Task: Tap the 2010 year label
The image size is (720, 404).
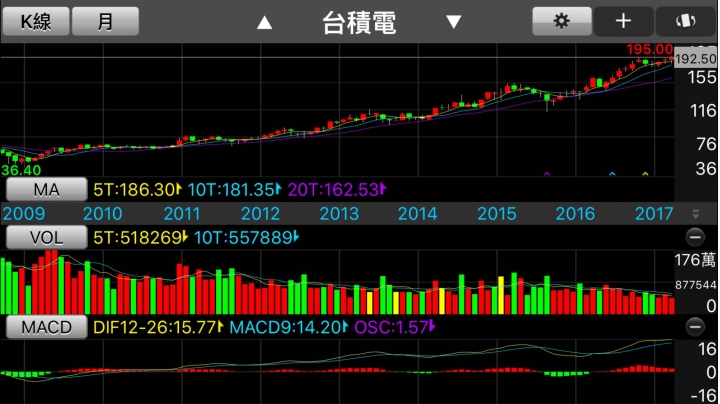Action: tap(102, 214)
